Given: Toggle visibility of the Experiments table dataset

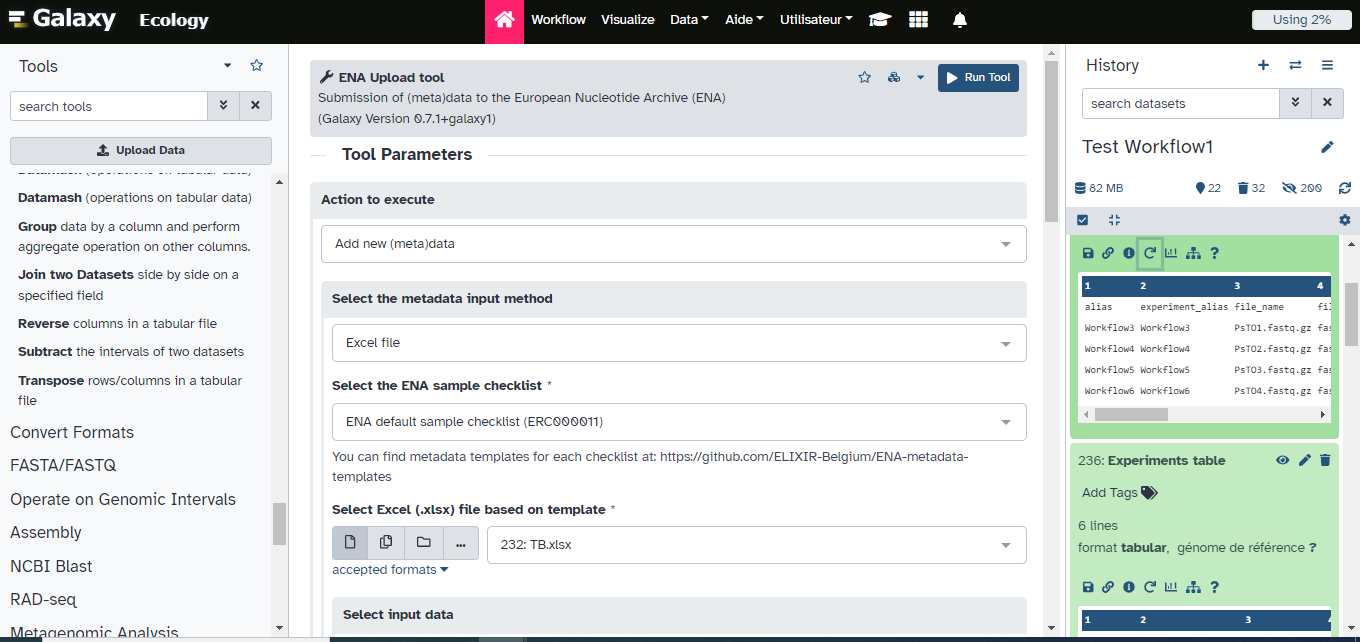Looking at the screenshot, I should point(1283,460).
